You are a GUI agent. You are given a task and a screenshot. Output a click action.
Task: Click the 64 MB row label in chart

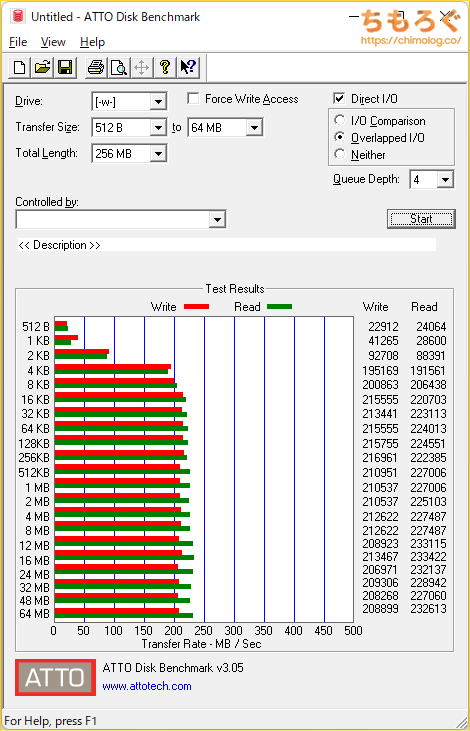35,614
